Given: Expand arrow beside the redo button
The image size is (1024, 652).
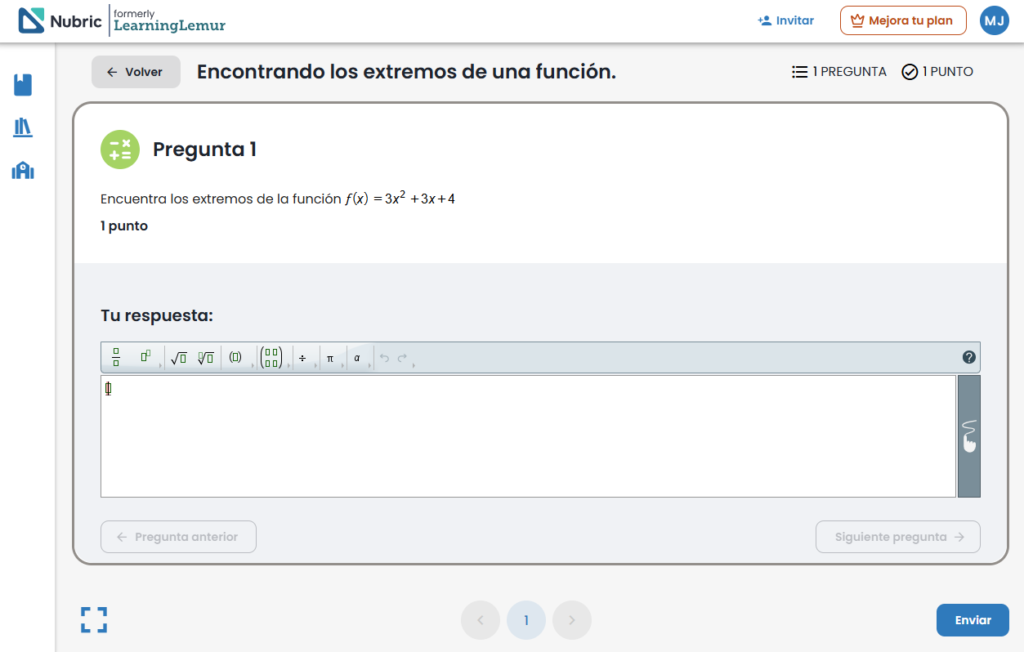Looking at the screenshot, I should 413,365.
